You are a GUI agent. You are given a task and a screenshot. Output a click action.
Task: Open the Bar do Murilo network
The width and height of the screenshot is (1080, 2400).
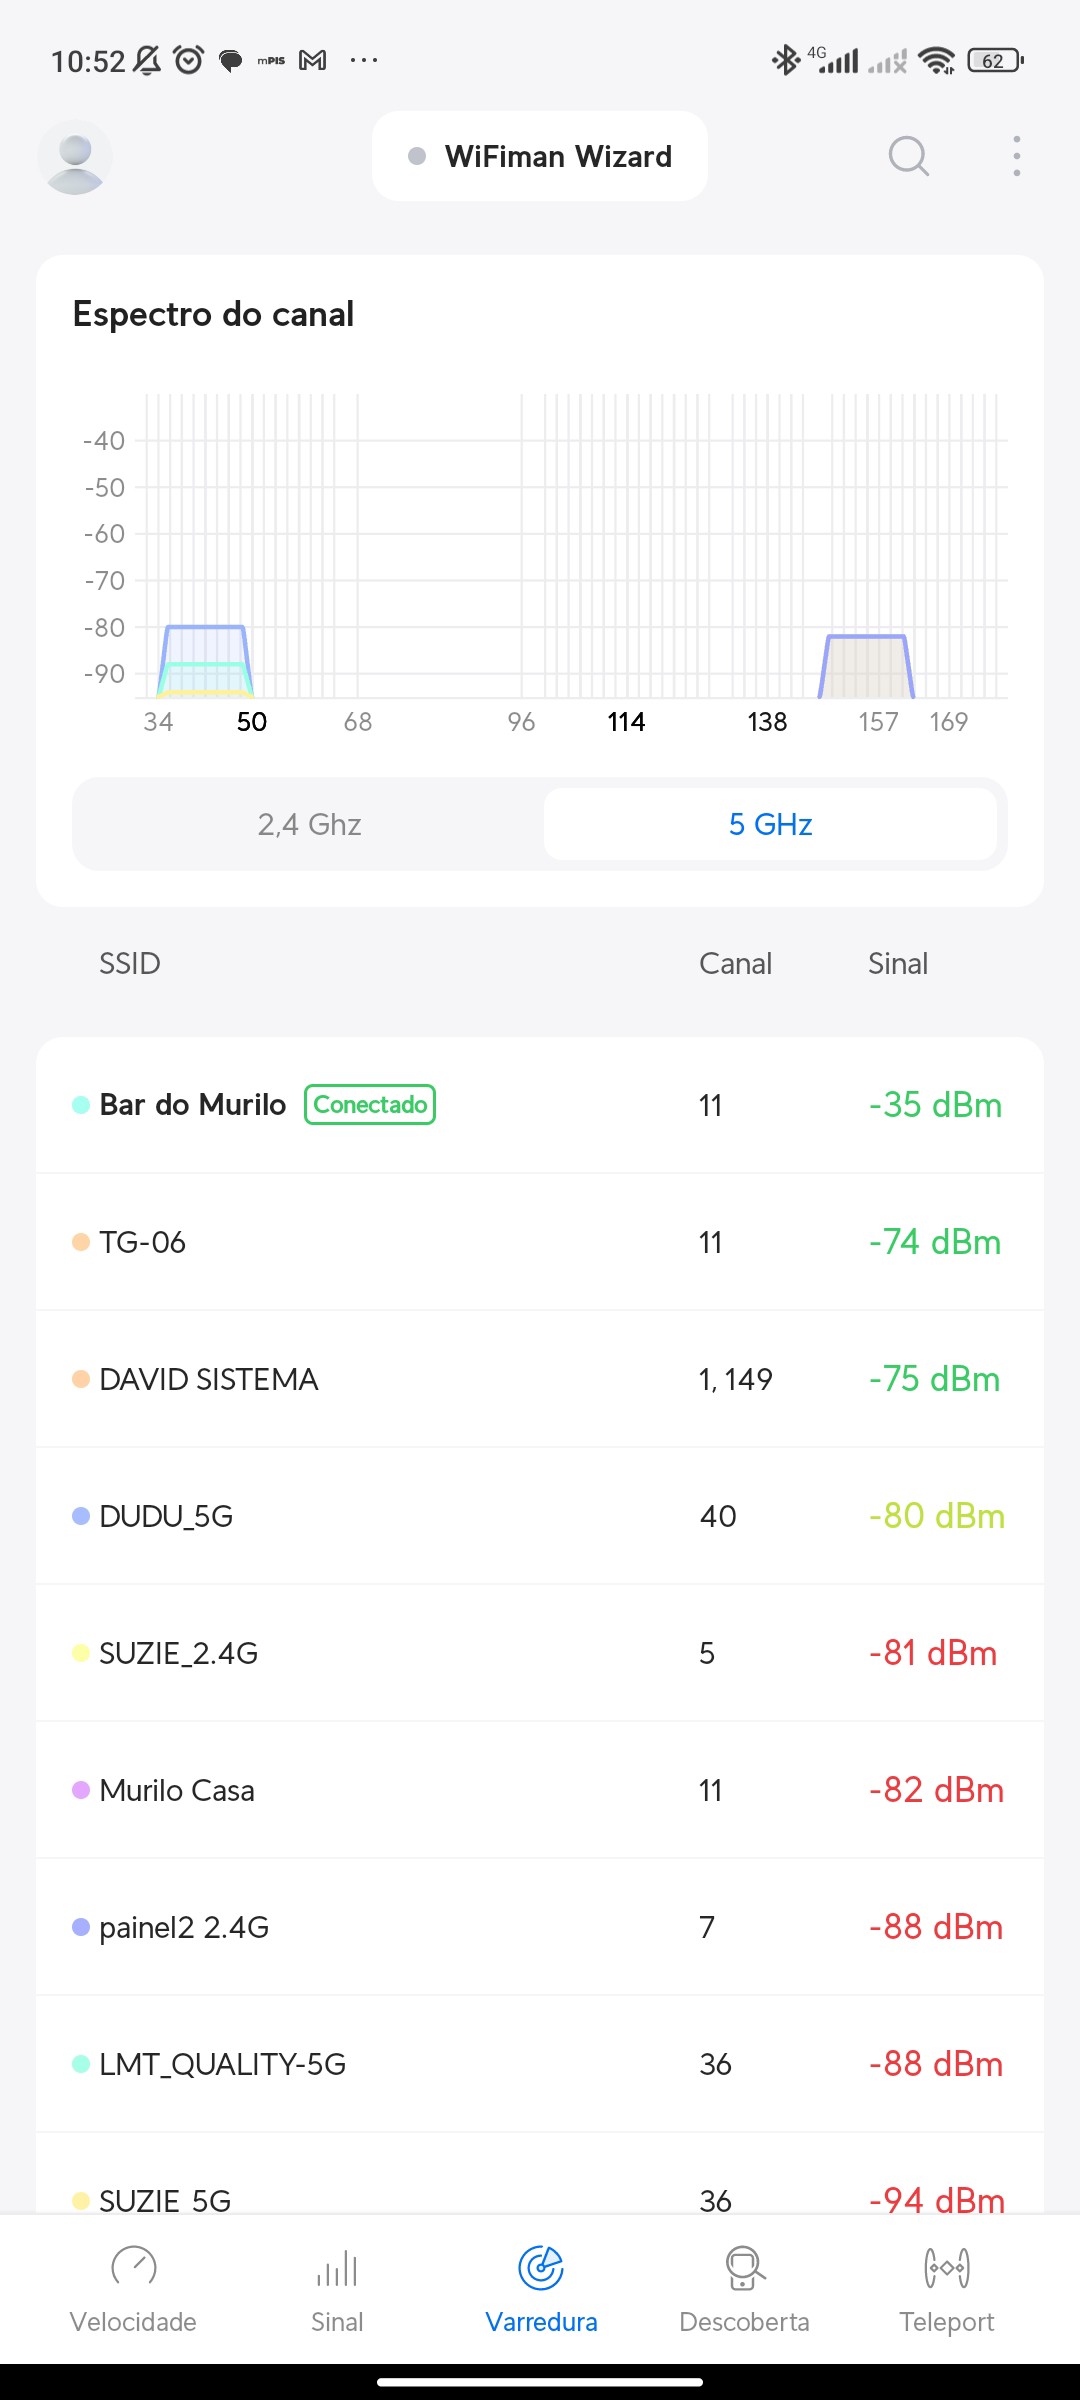[193, 1105]
